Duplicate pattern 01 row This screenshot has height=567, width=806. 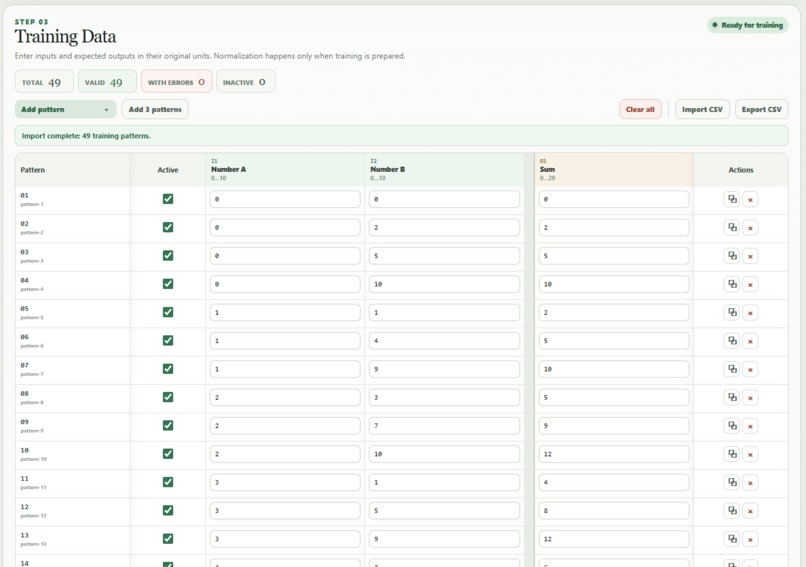tap(731, 199)
